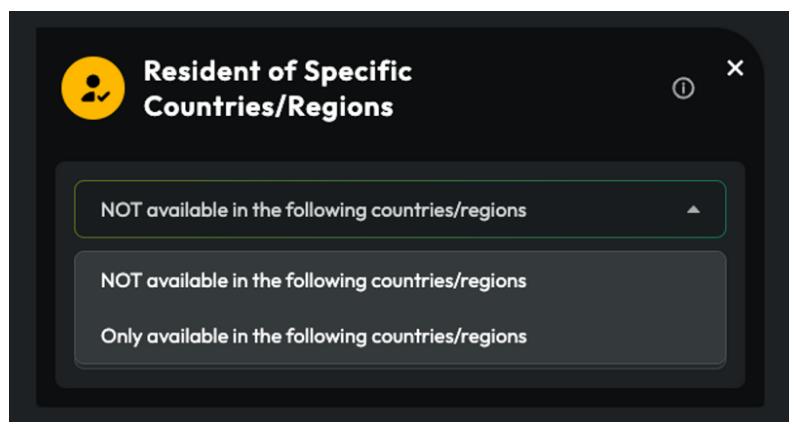Viewport: 798px width, 428px height.
Task: Pick the "NOT available" list entry
Action: click(313, 281)
